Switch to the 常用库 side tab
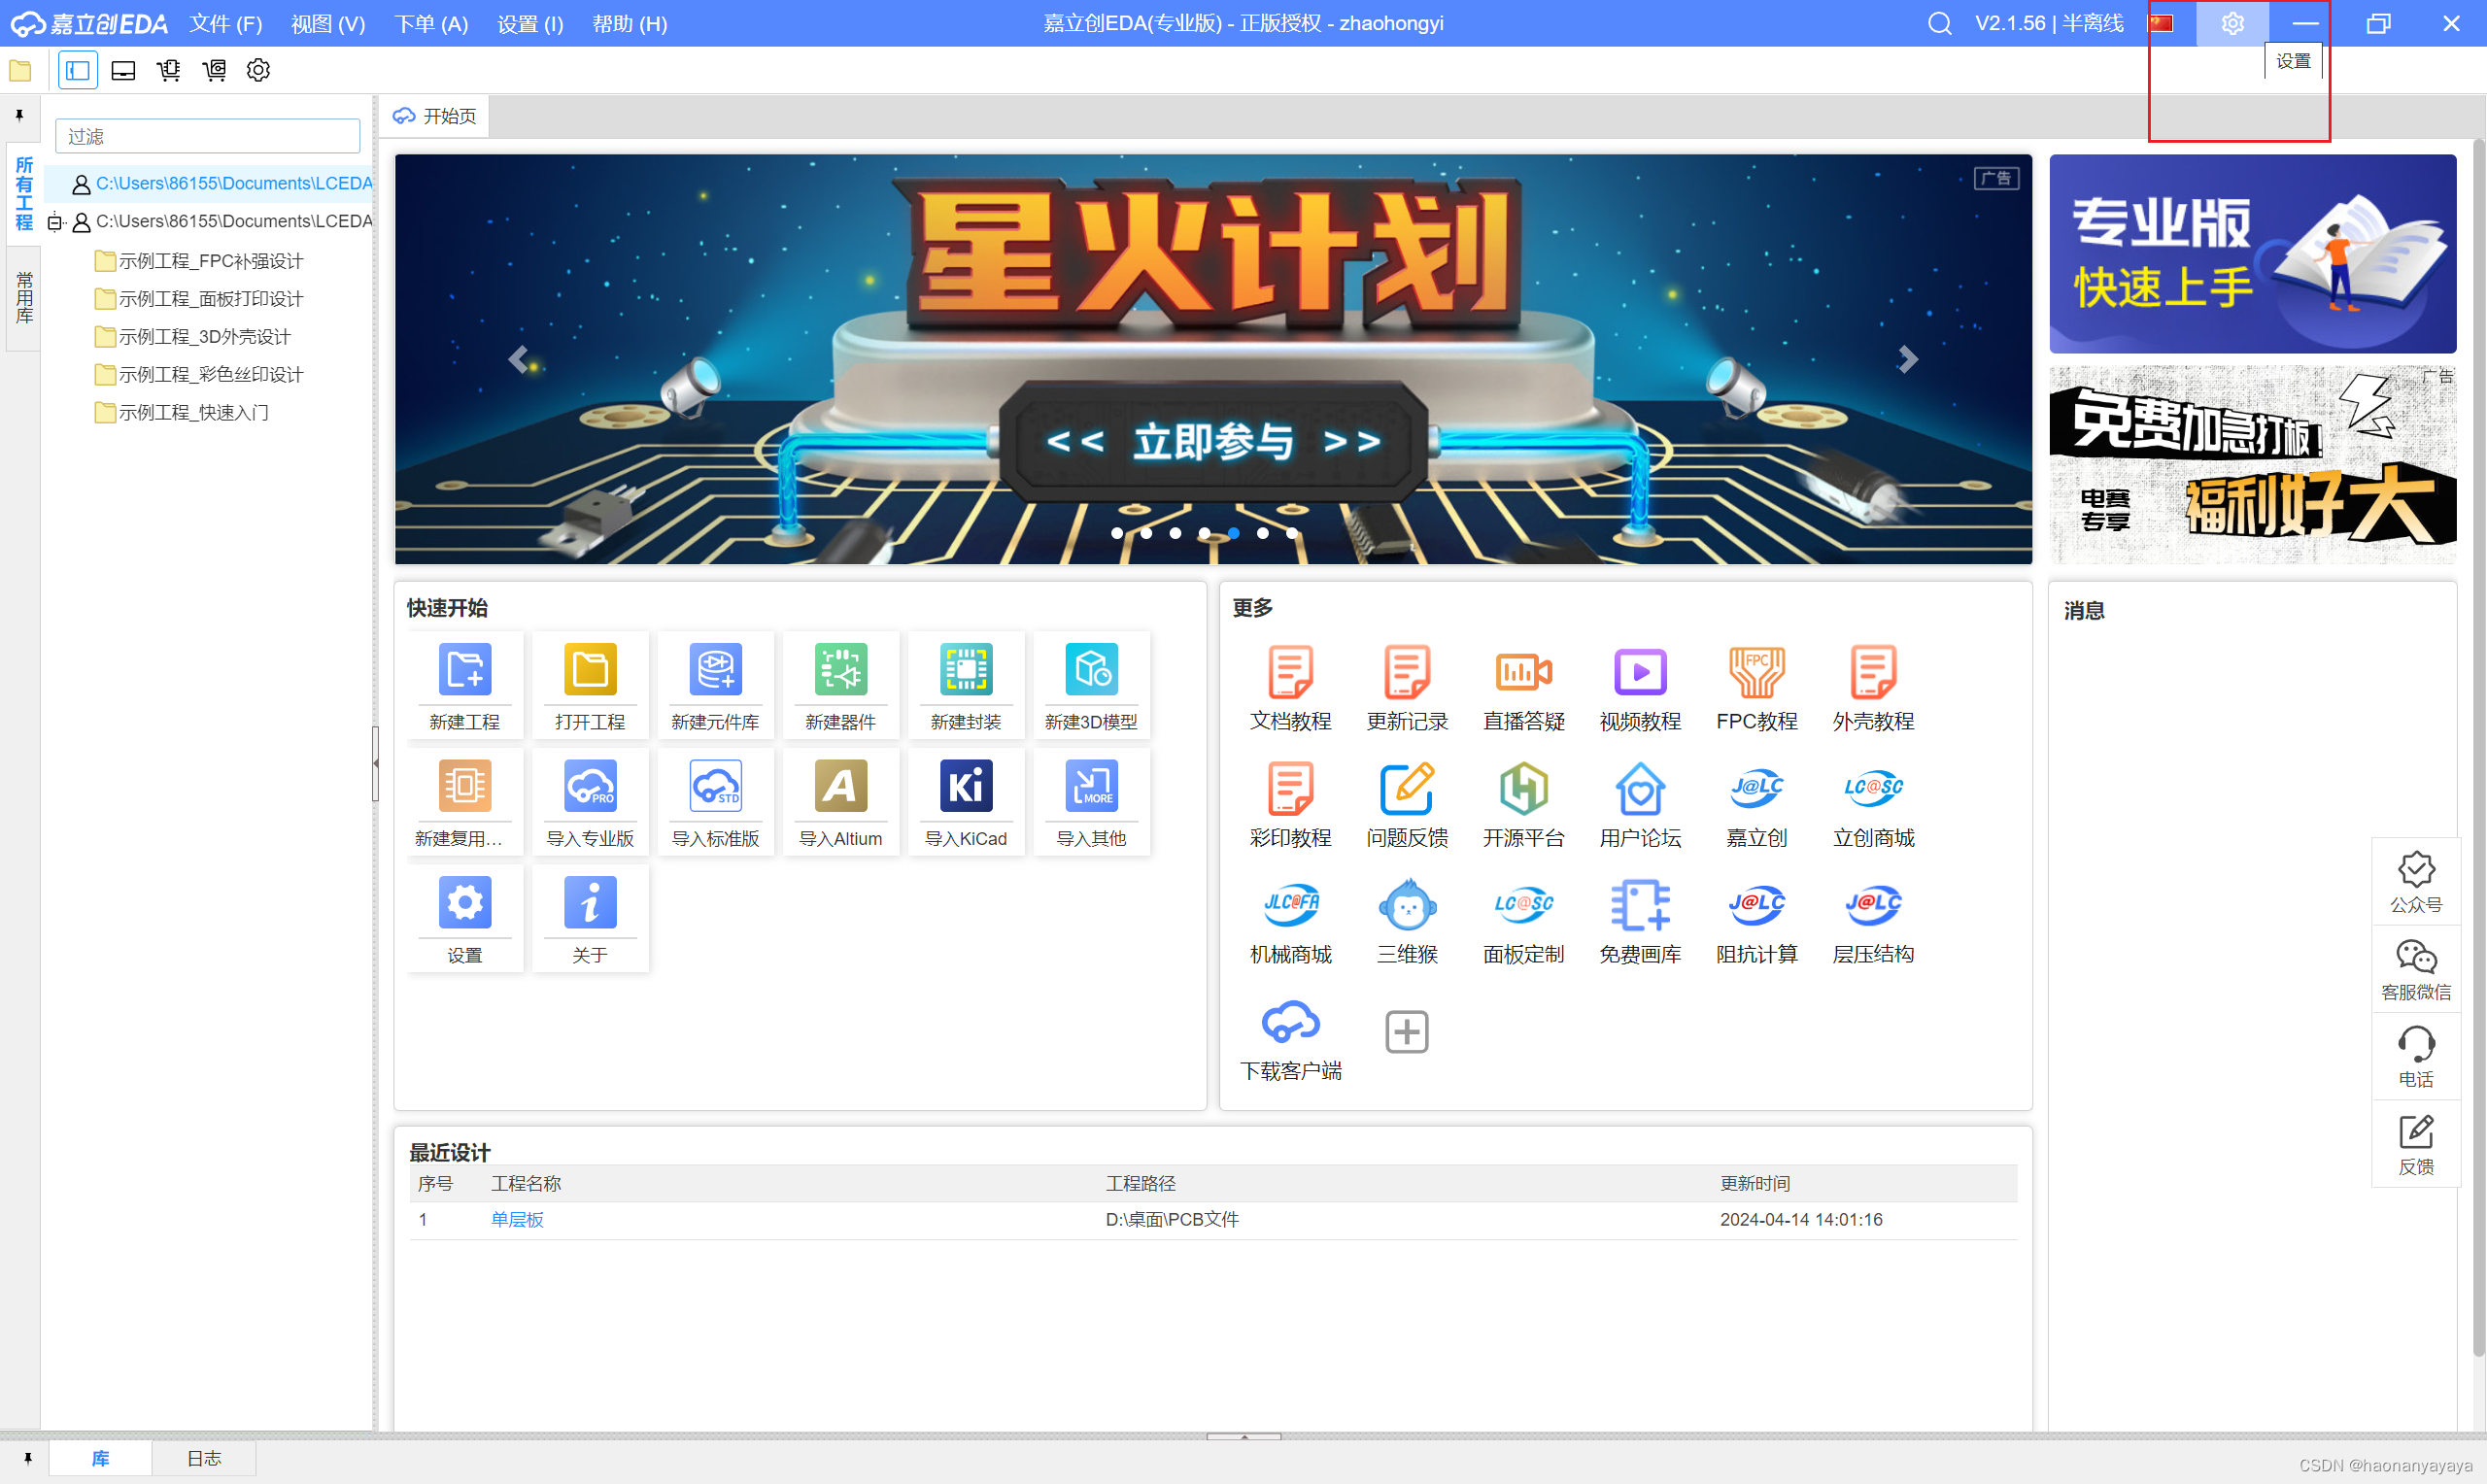The height and width of the screenshot is (1484, 2487). 24,297
